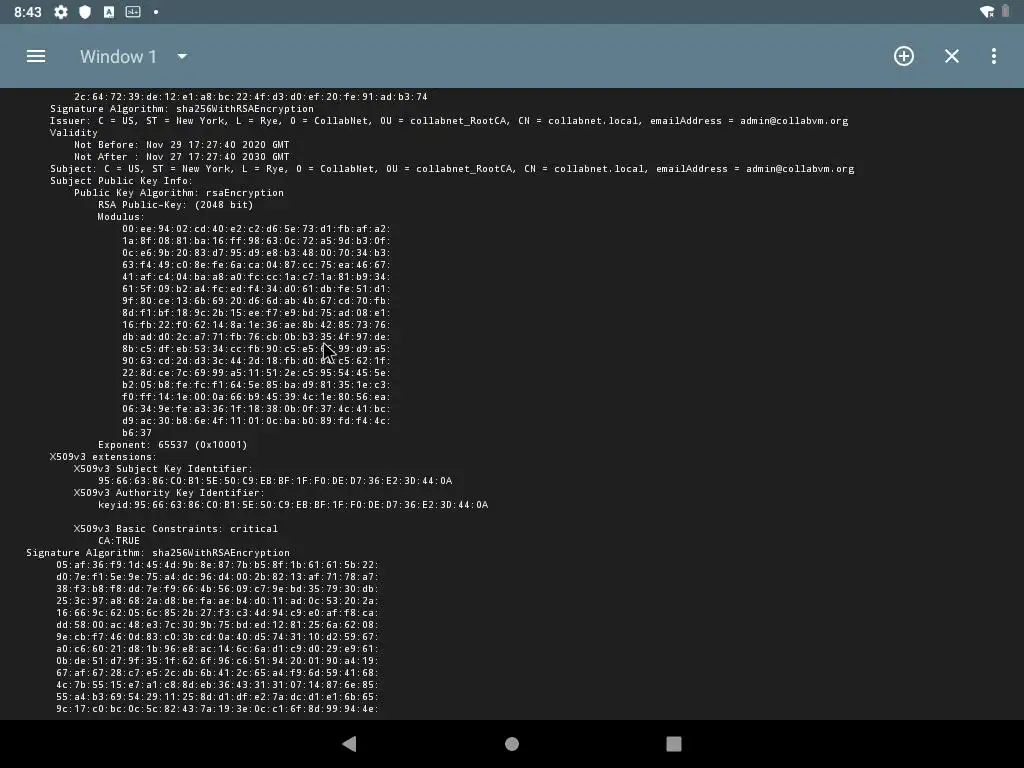This screenshot has width=1024, height=768.
Task: Tap the Android home button
Action: pyautogui.click(x=512, y=744)
